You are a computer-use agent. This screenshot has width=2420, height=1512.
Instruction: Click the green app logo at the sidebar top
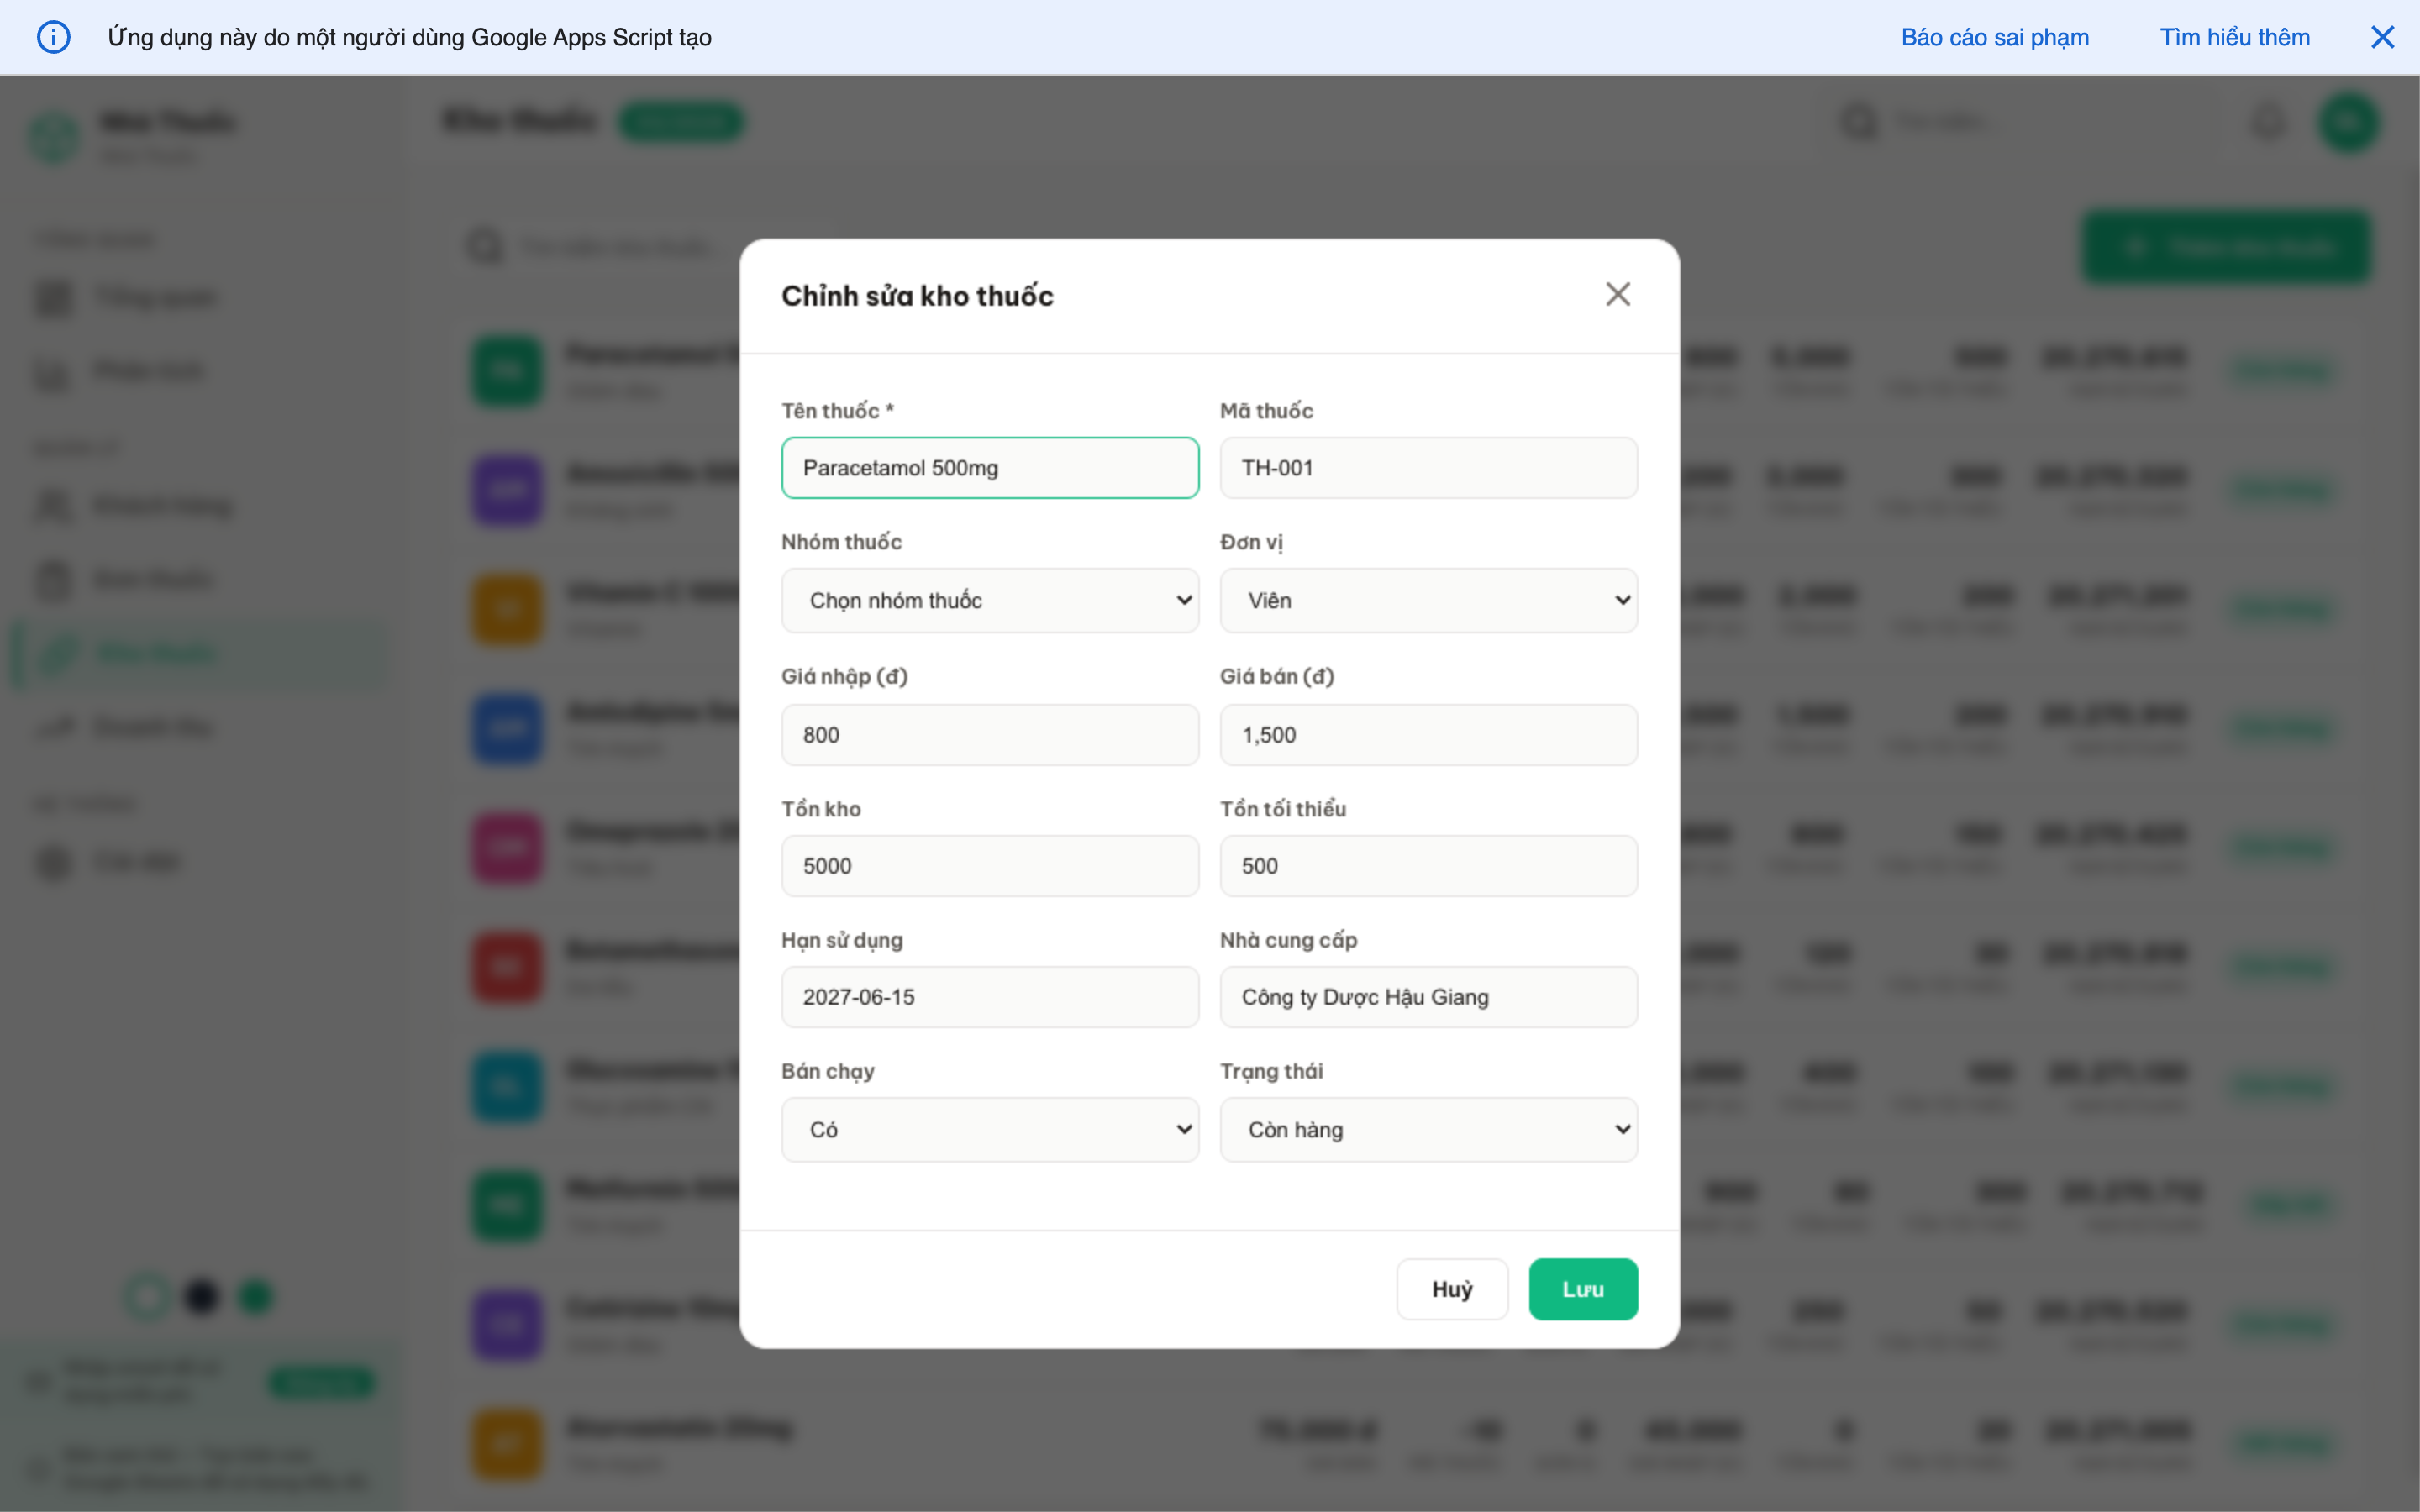tap(55, 137)
